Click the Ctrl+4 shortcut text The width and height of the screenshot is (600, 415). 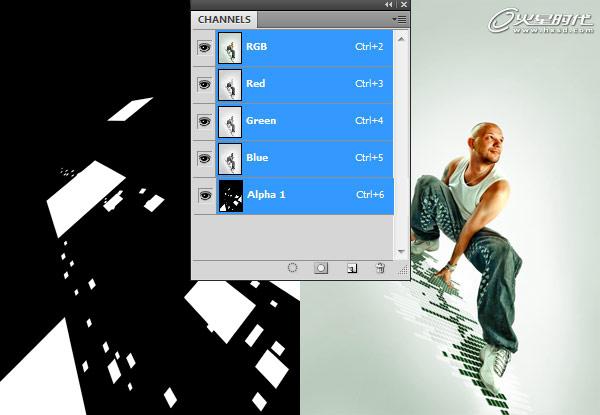coord(369,120)
